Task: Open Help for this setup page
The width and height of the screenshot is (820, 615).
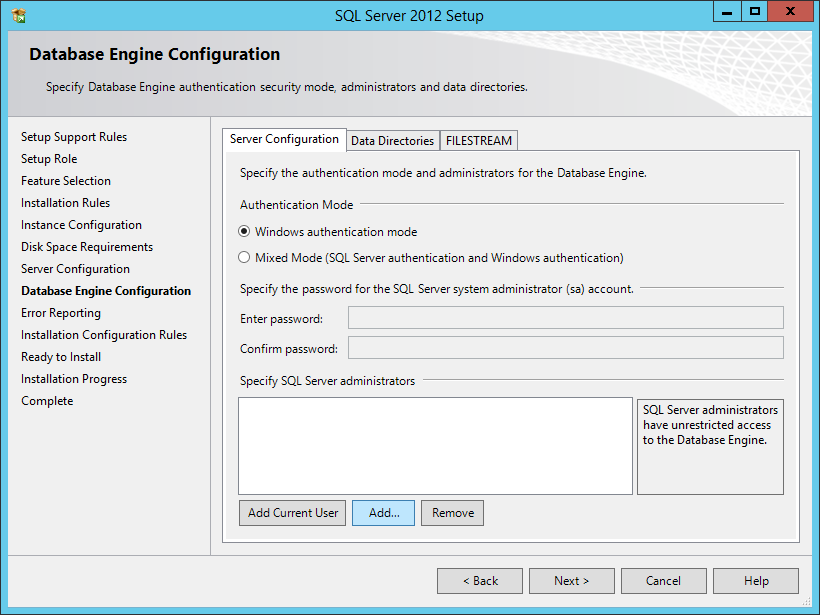Action: [x=756, y=581]
